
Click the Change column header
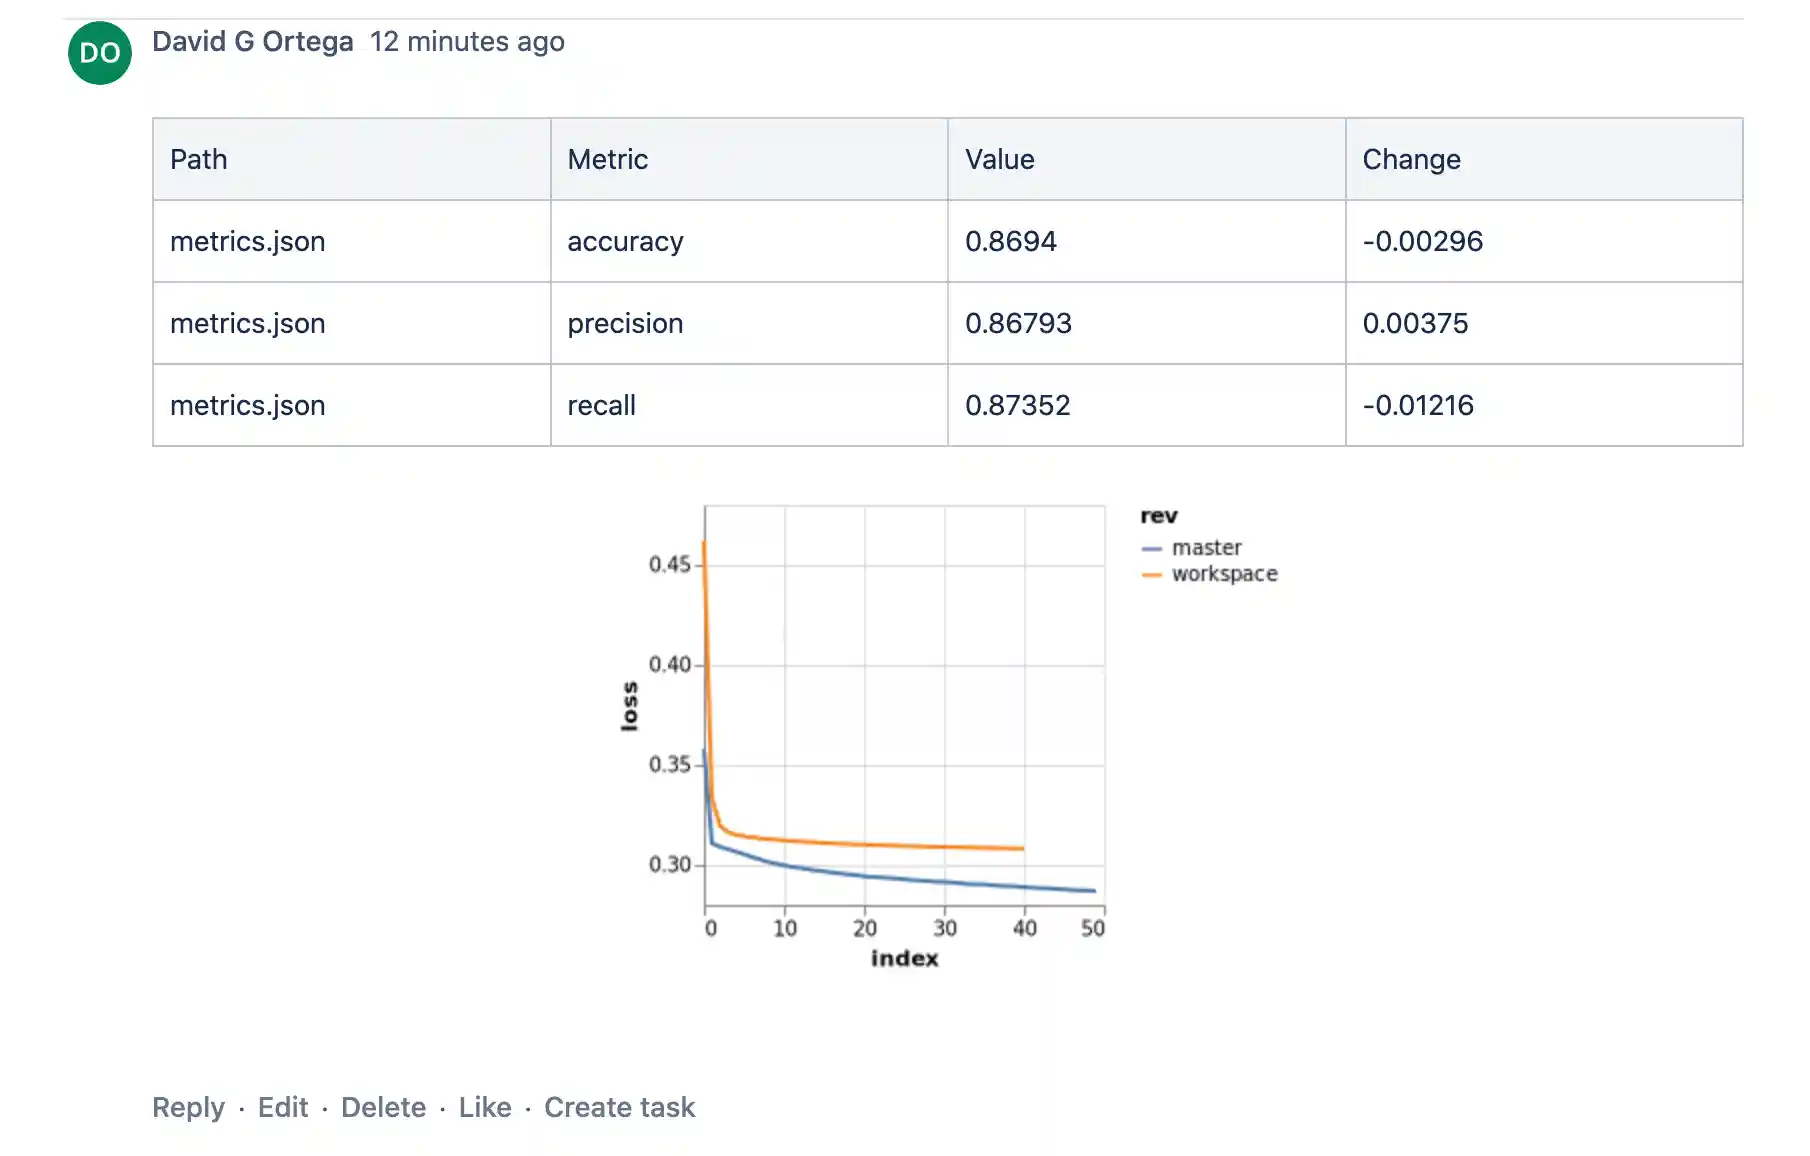tap(1410, 159)
